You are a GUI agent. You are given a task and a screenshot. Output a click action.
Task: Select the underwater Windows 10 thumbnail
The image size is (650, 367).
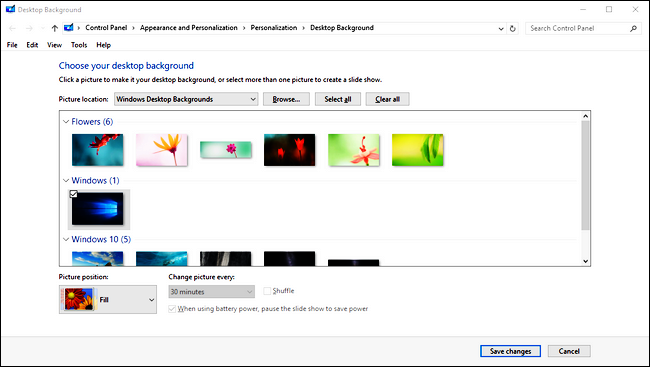tap(162, 258)
